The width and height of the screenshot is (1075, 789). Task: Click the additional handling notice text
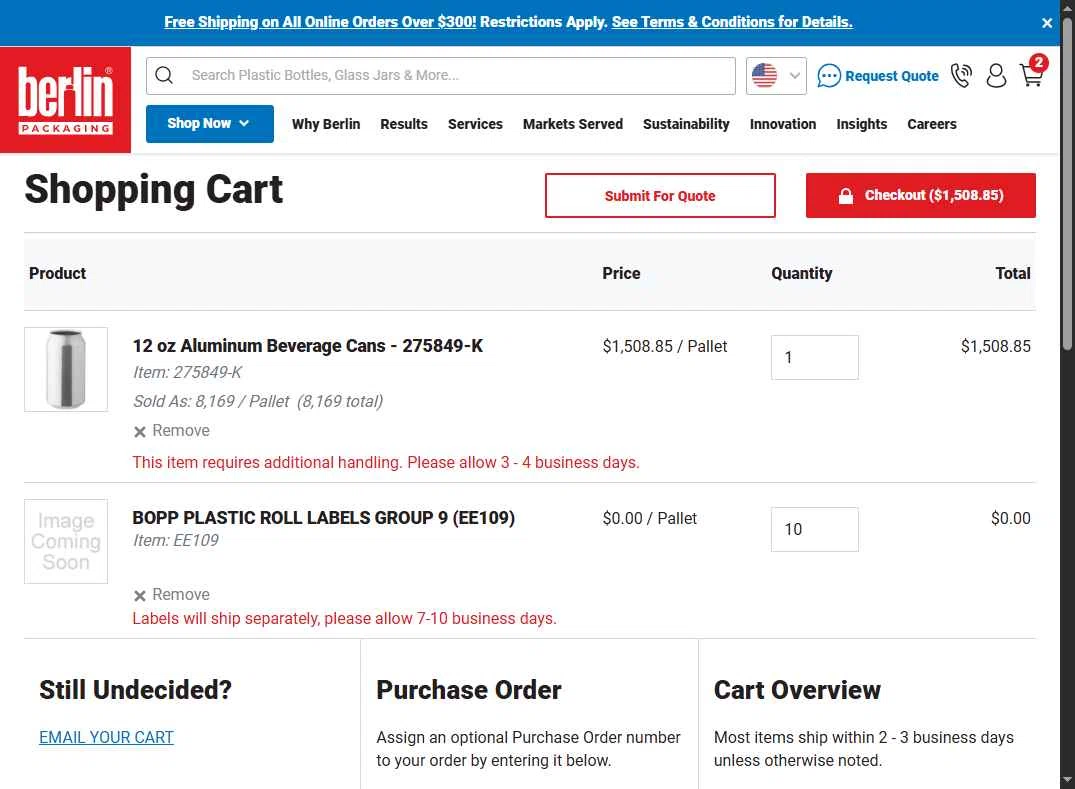pyautogui.click(x=386, y=462)
